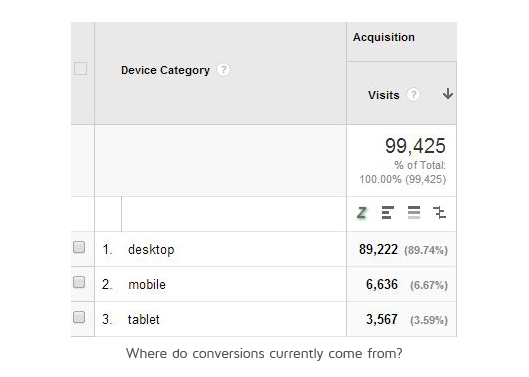Image resolution: width=529 pixels, height=377 pixels.
Task: Sort by the Visits column header
Action: coord(384,95)
